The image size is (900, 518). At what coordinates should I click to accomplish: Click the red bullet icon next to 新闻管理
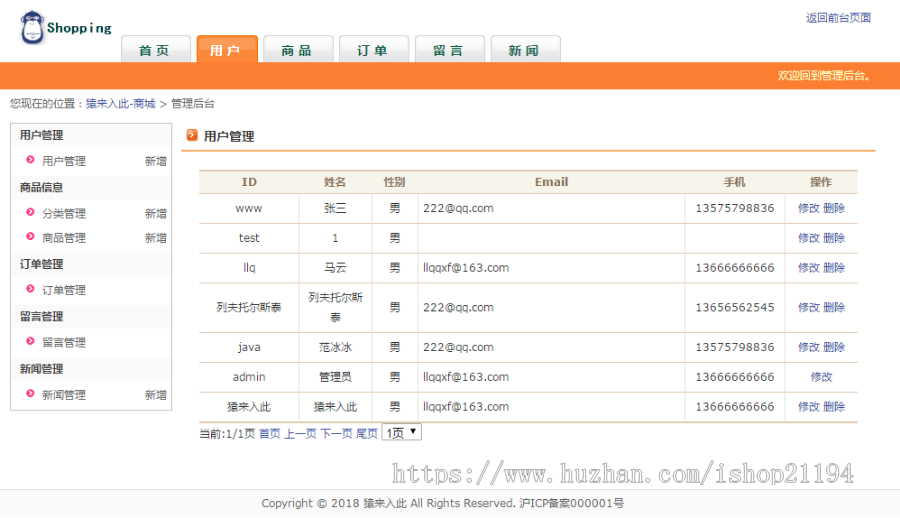point(30,394)
